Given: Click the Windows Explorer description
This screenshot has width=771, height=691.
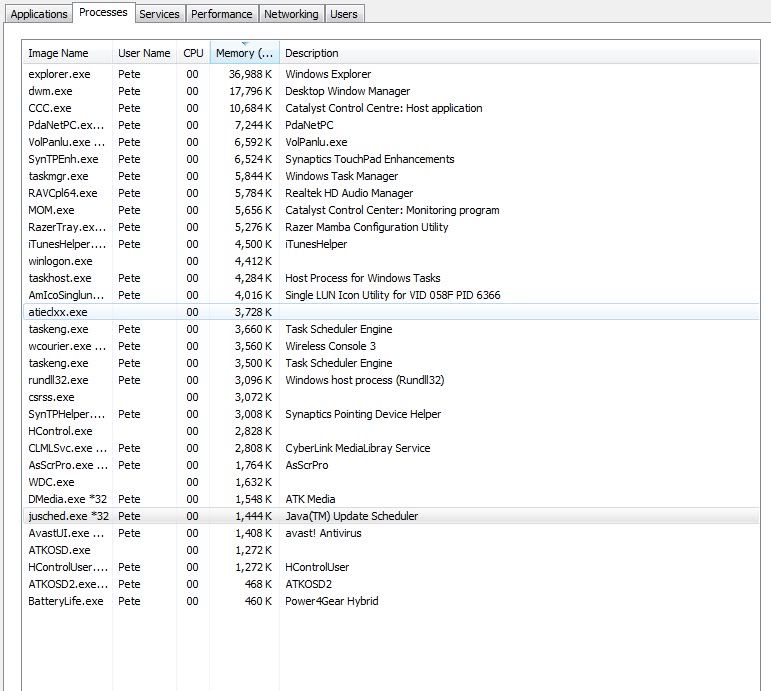Looking at the screenshot, I should pyautogui.click(x=328, y=74).
